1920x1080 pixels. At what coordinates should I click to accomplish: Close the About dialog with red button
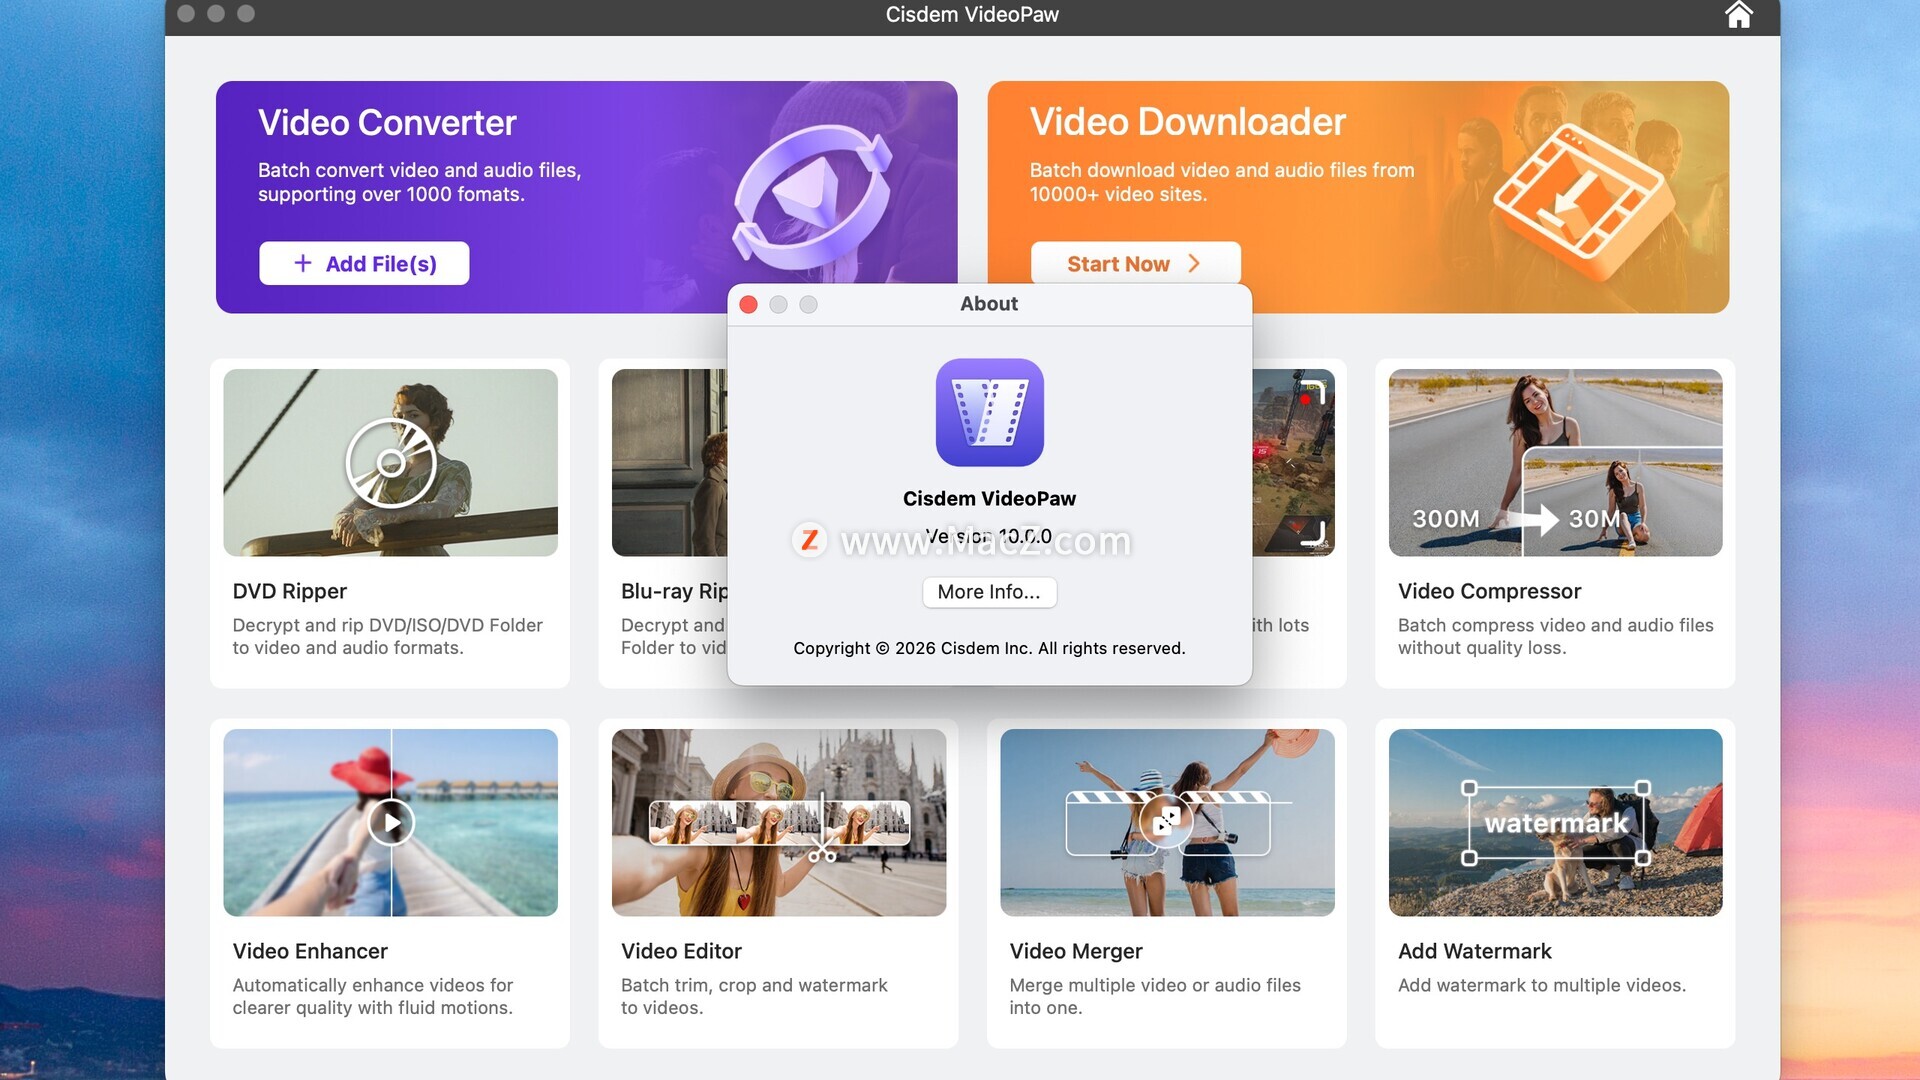point(748,305)
